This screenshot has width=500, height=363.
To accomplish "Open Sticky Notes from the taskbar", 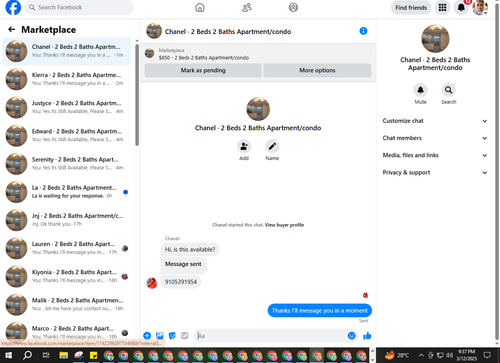I will [x=93, y=355].
